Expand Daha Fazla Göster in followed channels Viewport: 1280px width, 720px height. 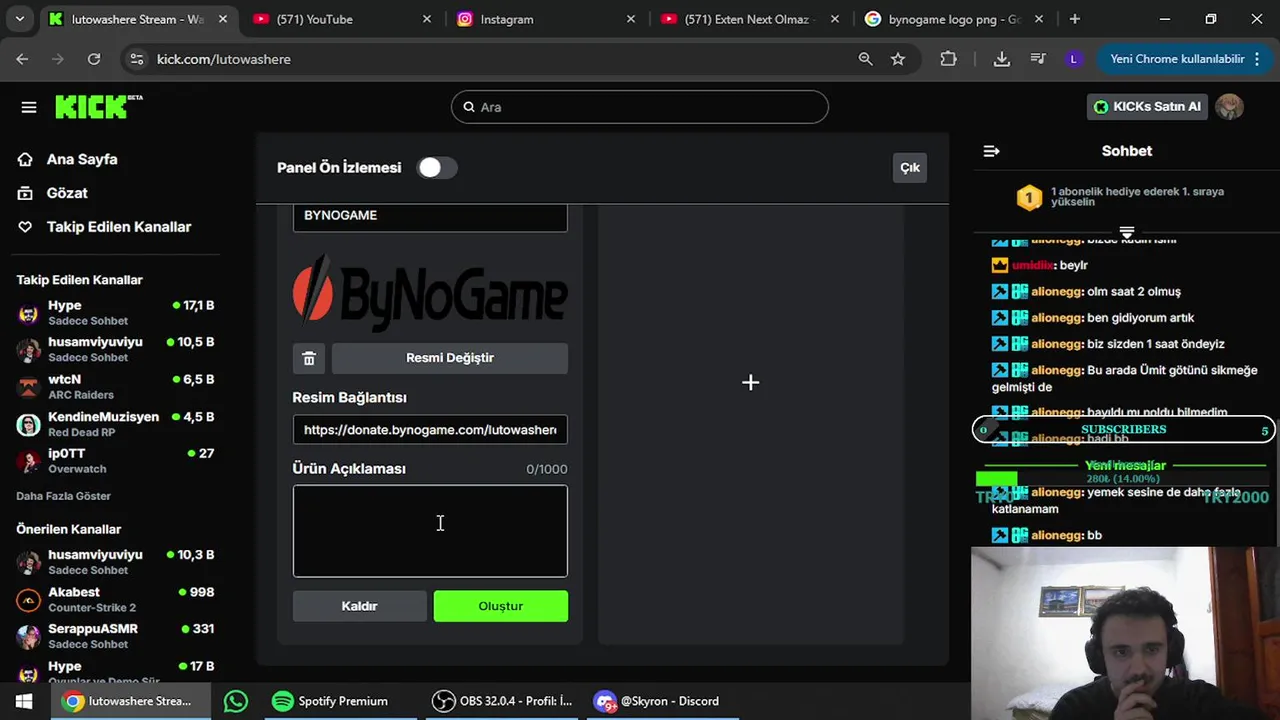click(63, 496)
